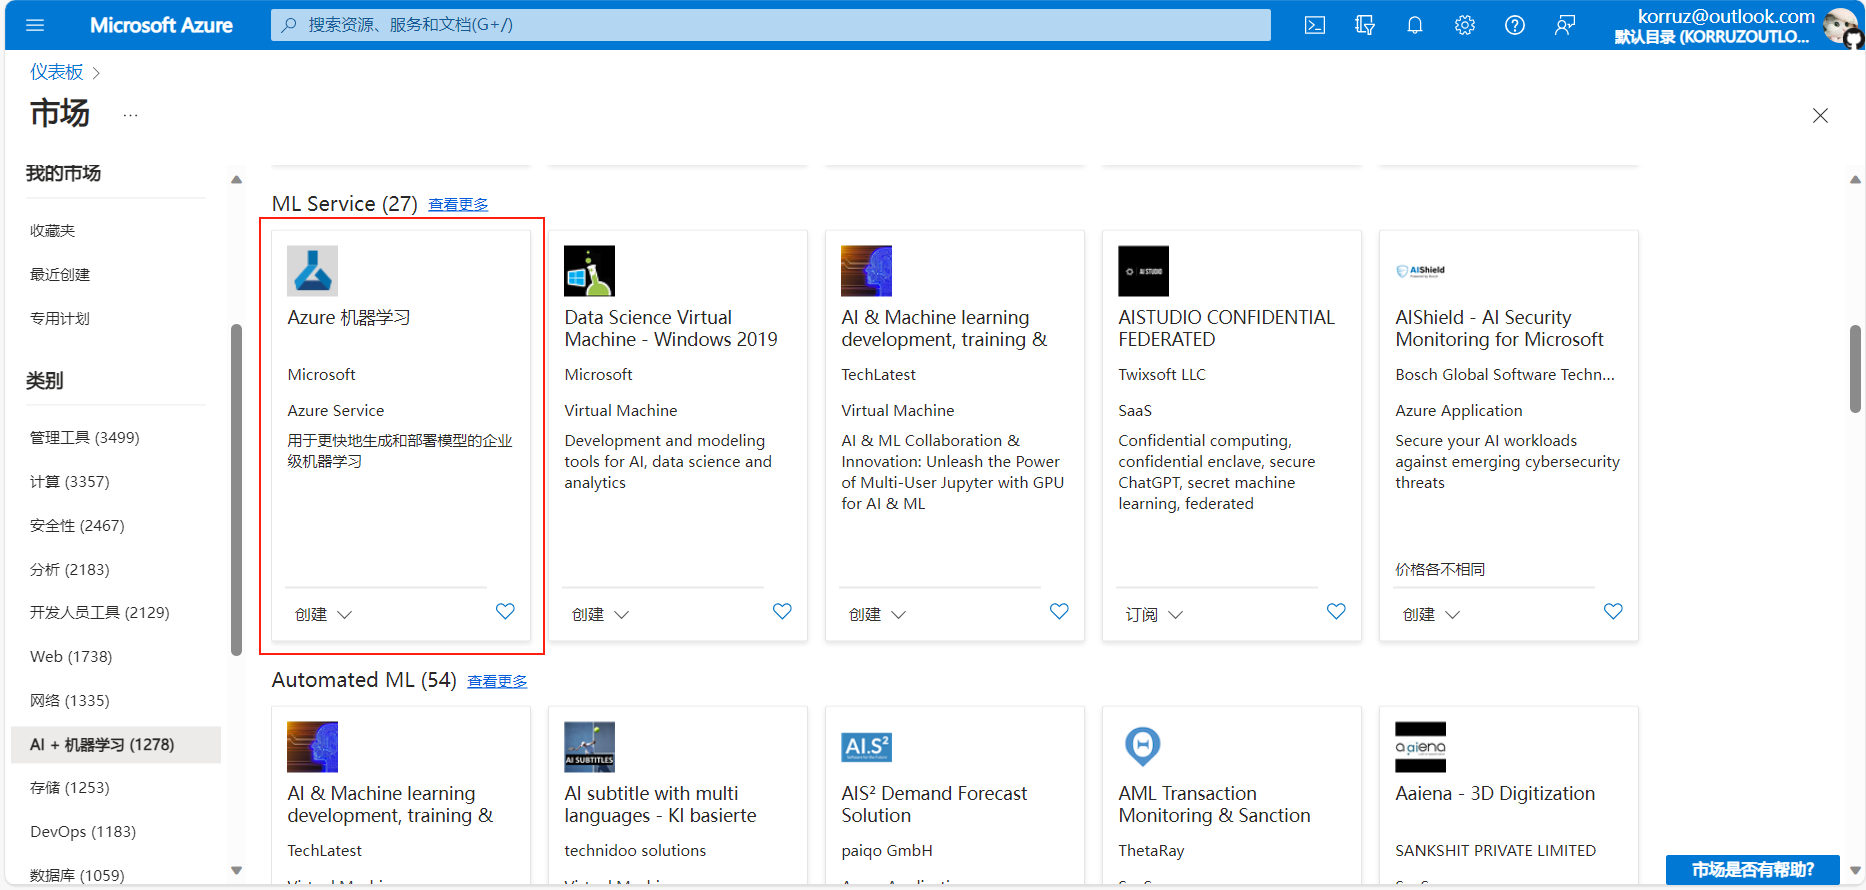Select the 收藏夹 item in sidebar
Screen dimensions: 1866x890
coord(53,231)
